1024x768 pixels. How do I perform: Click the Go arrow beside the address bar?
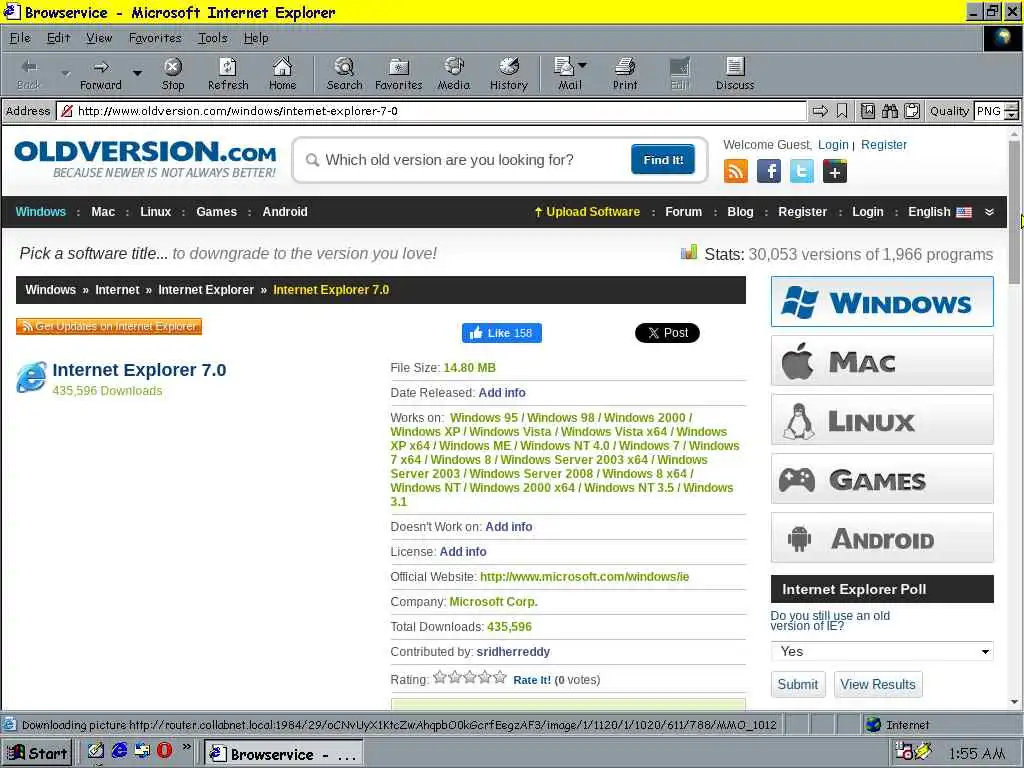coord(820,111)
